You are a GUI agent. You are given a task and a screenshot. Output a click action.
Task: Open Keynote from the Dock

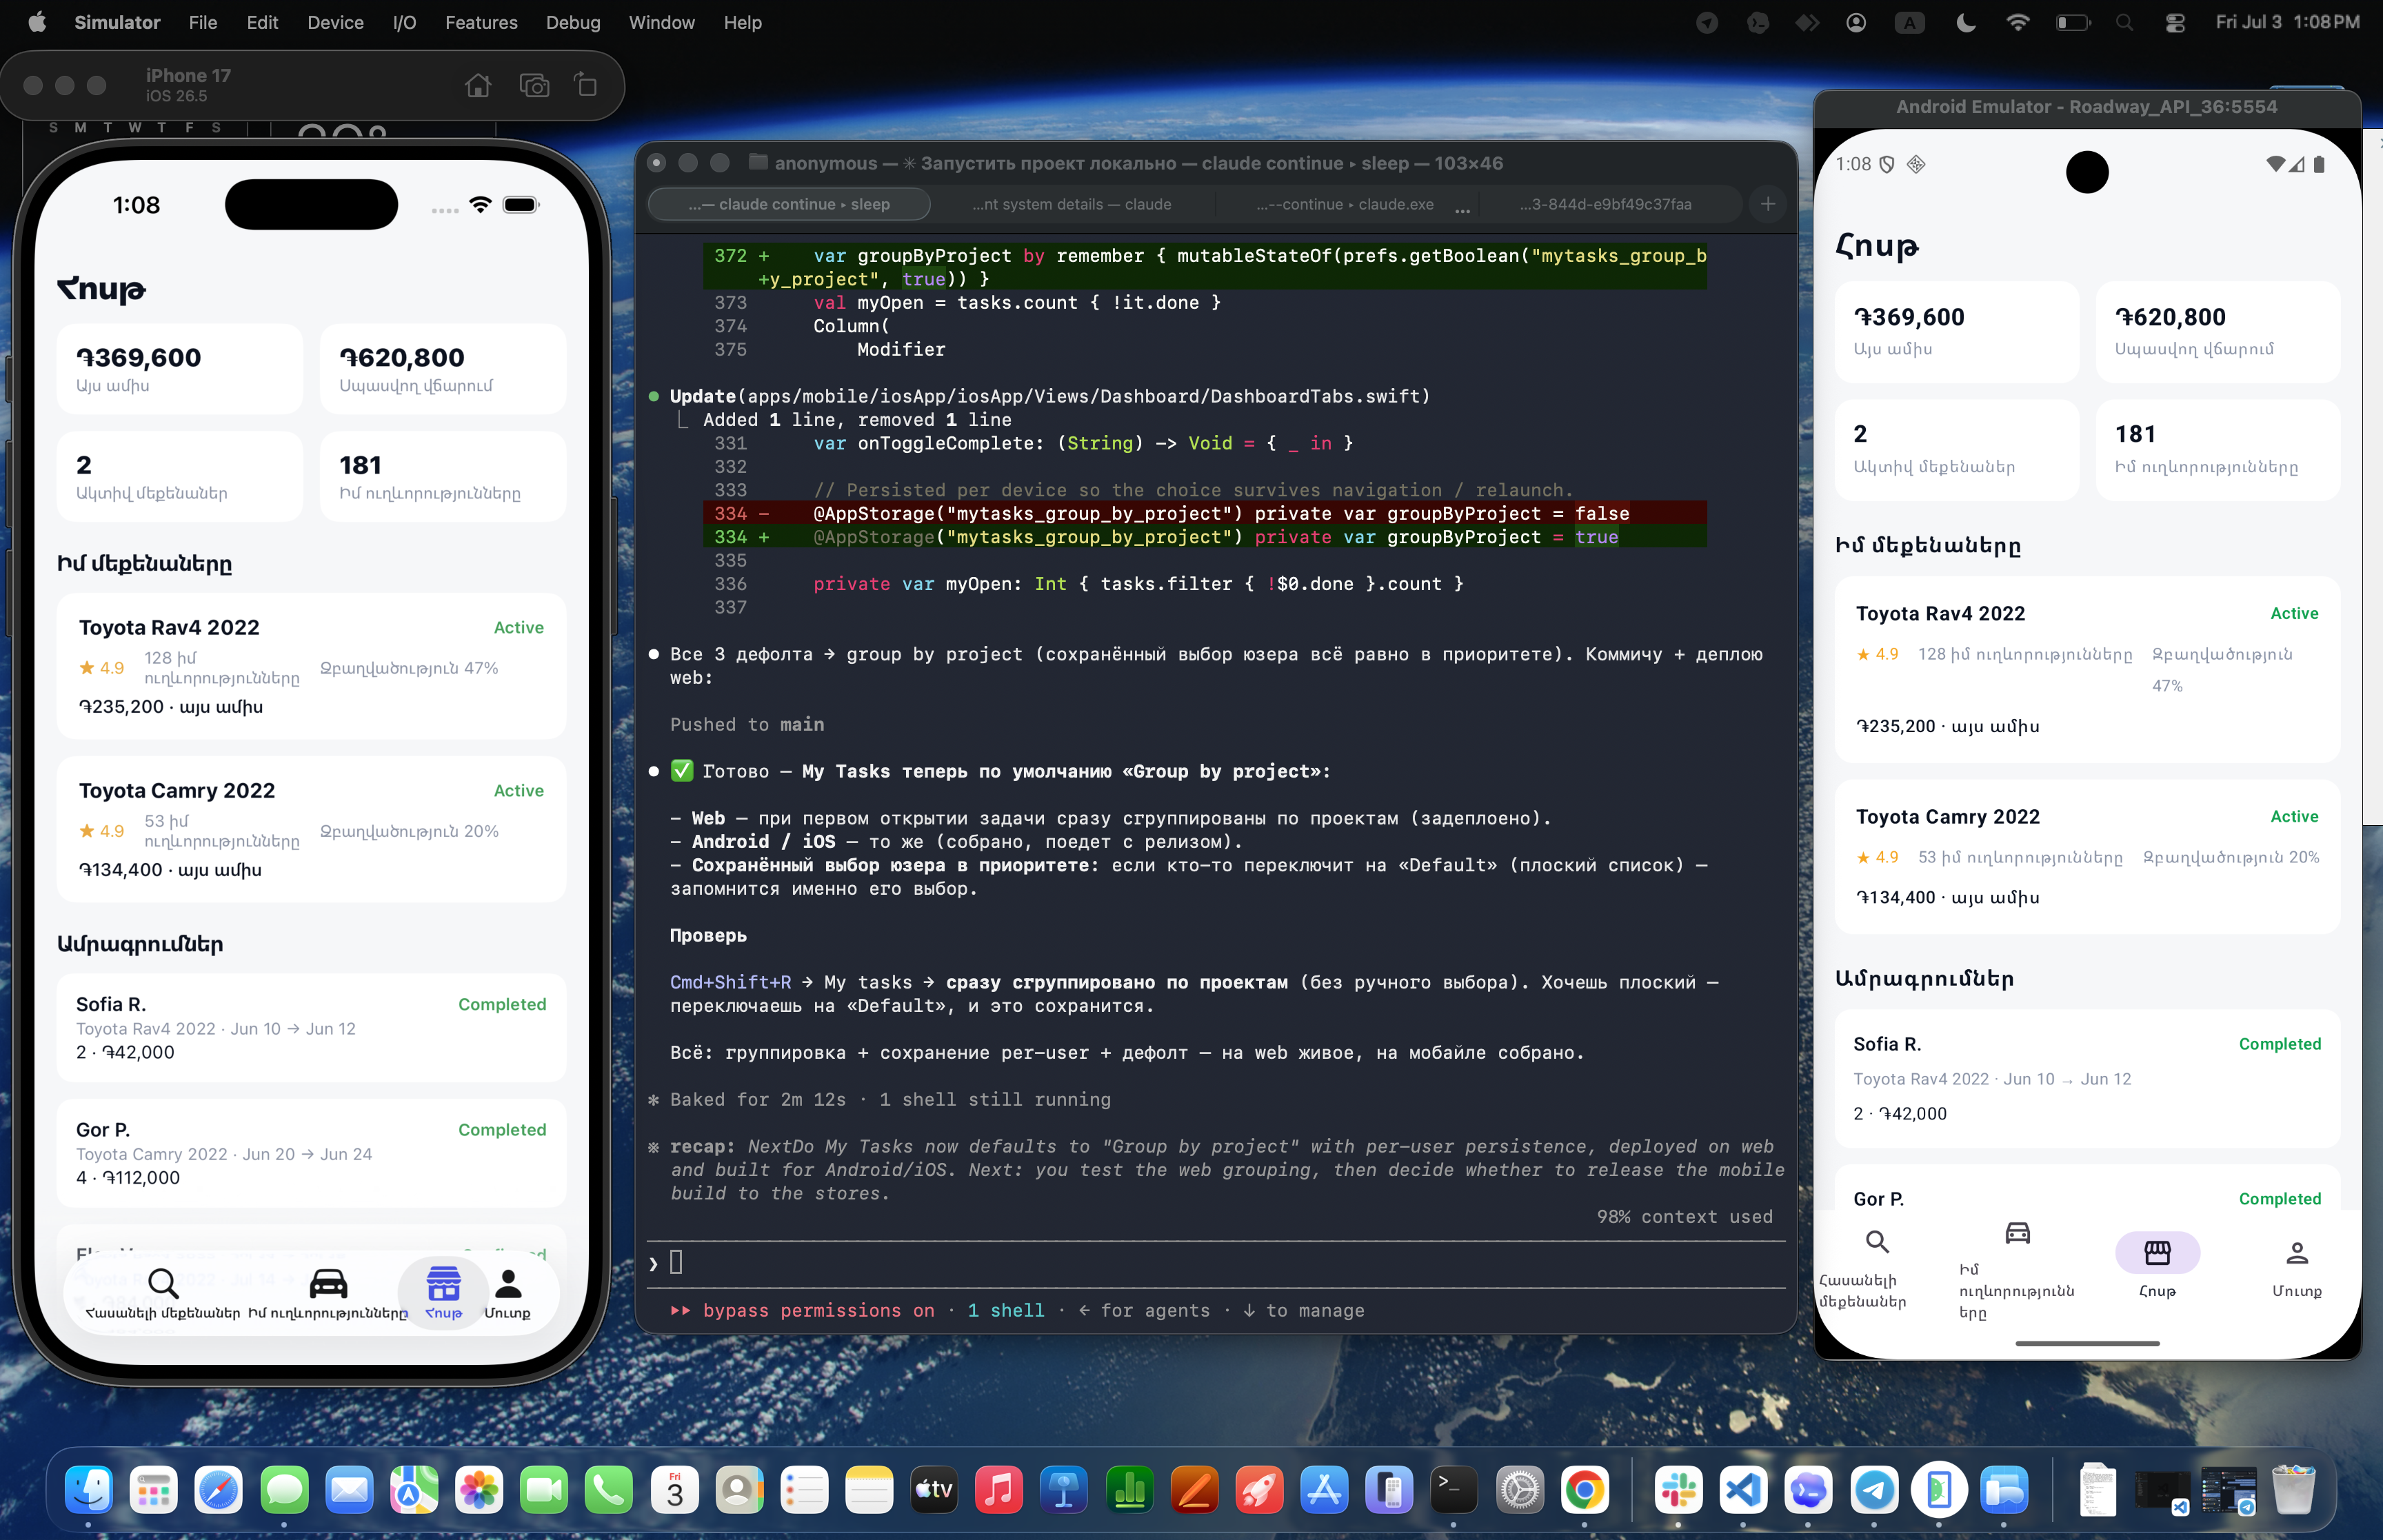click(1064, 1491)
